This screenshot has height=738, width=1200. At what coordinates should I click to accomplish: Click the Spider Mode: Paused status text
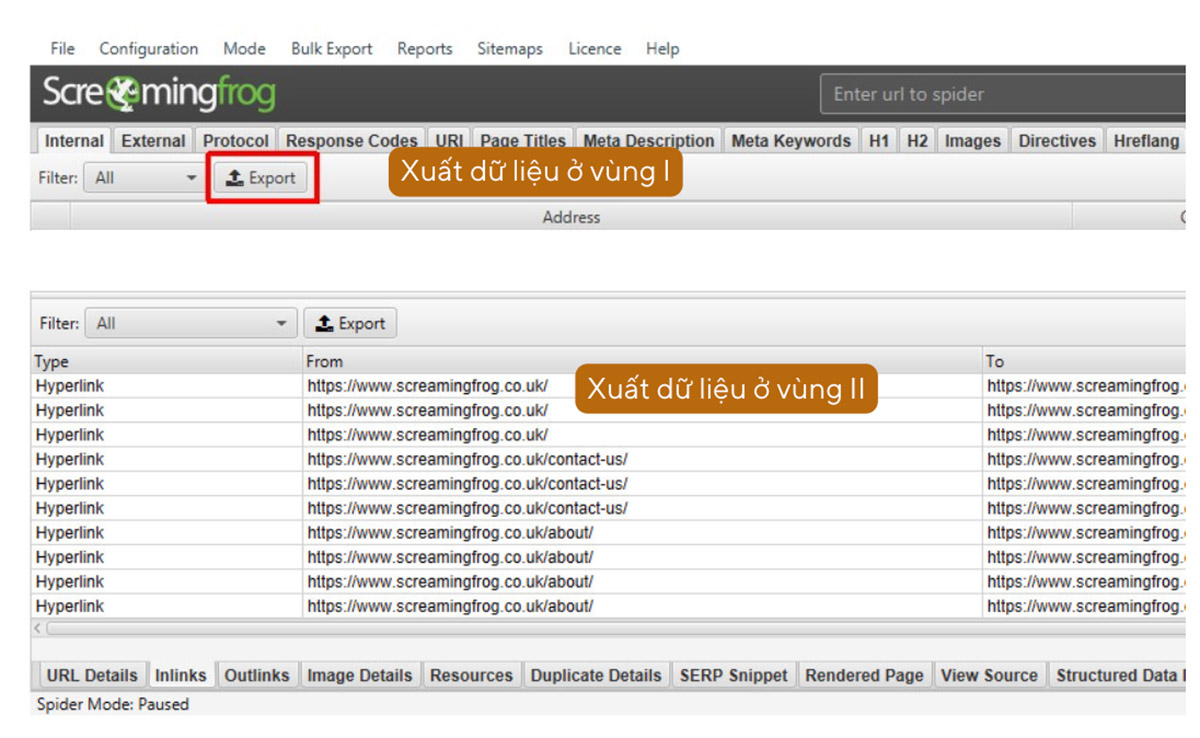tap(112, 704)
